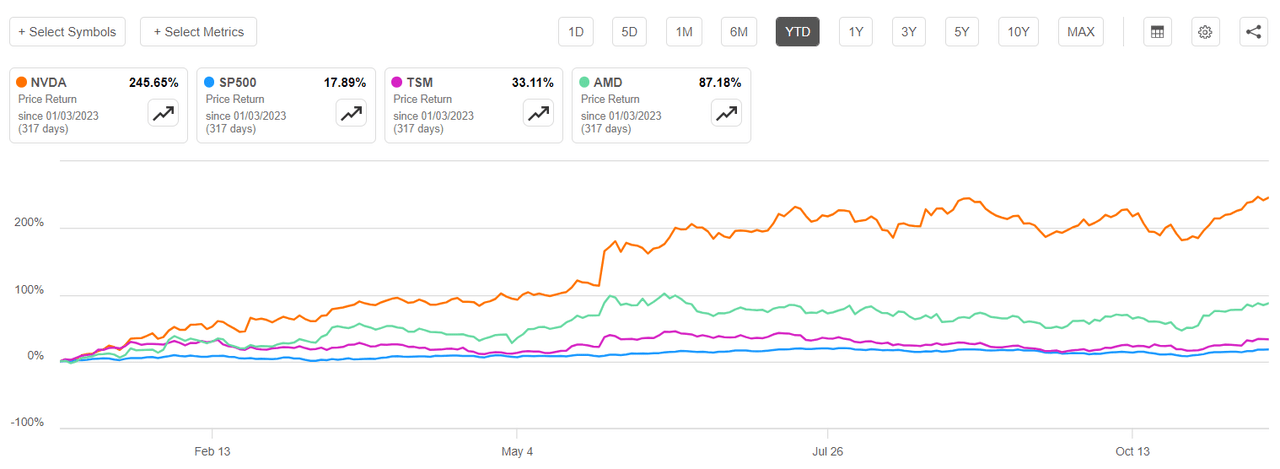Click the AMD green color dot
This screenshot has width=1280, height=469.
coord(585,83)
